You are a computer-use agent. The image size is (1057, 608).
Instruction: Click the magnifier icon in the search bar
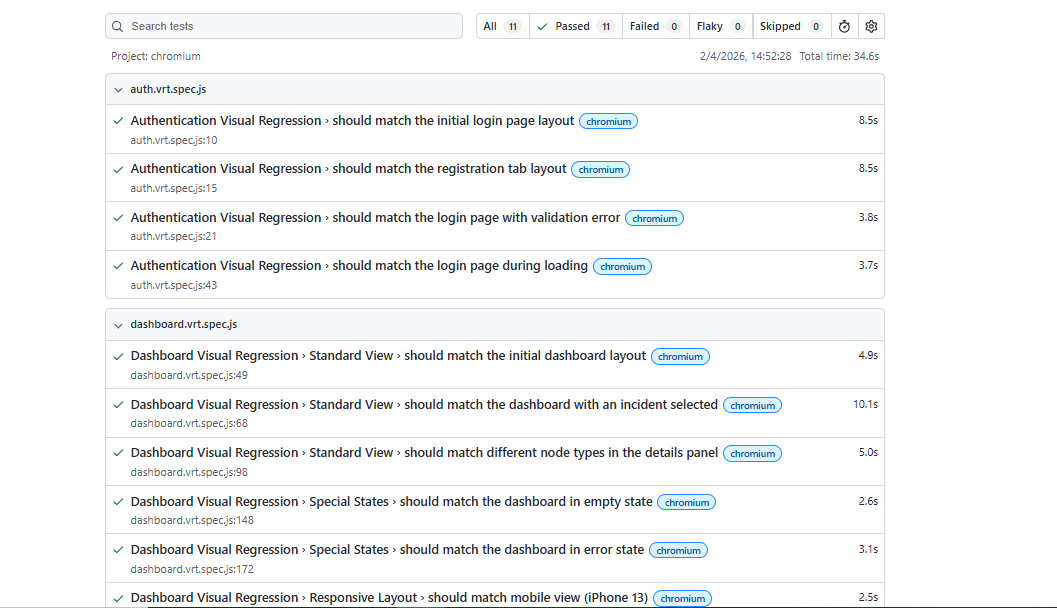117,25
